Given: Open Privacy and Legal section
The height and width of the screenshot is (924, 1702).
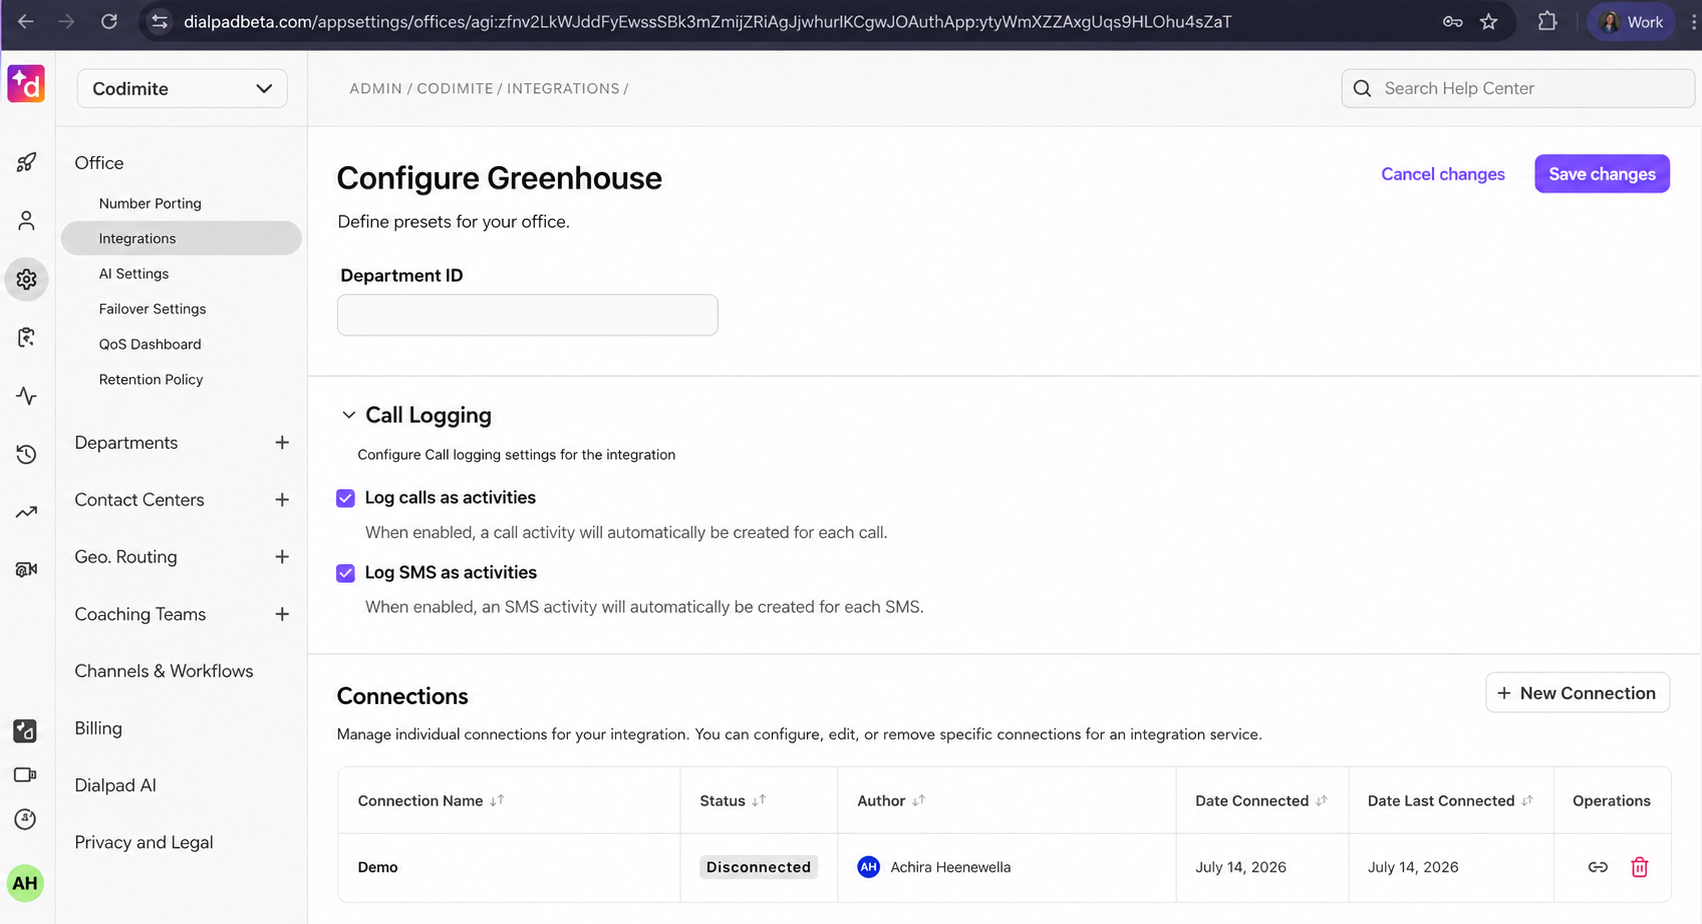Looking at the screenshot, I should click(144, 842).
